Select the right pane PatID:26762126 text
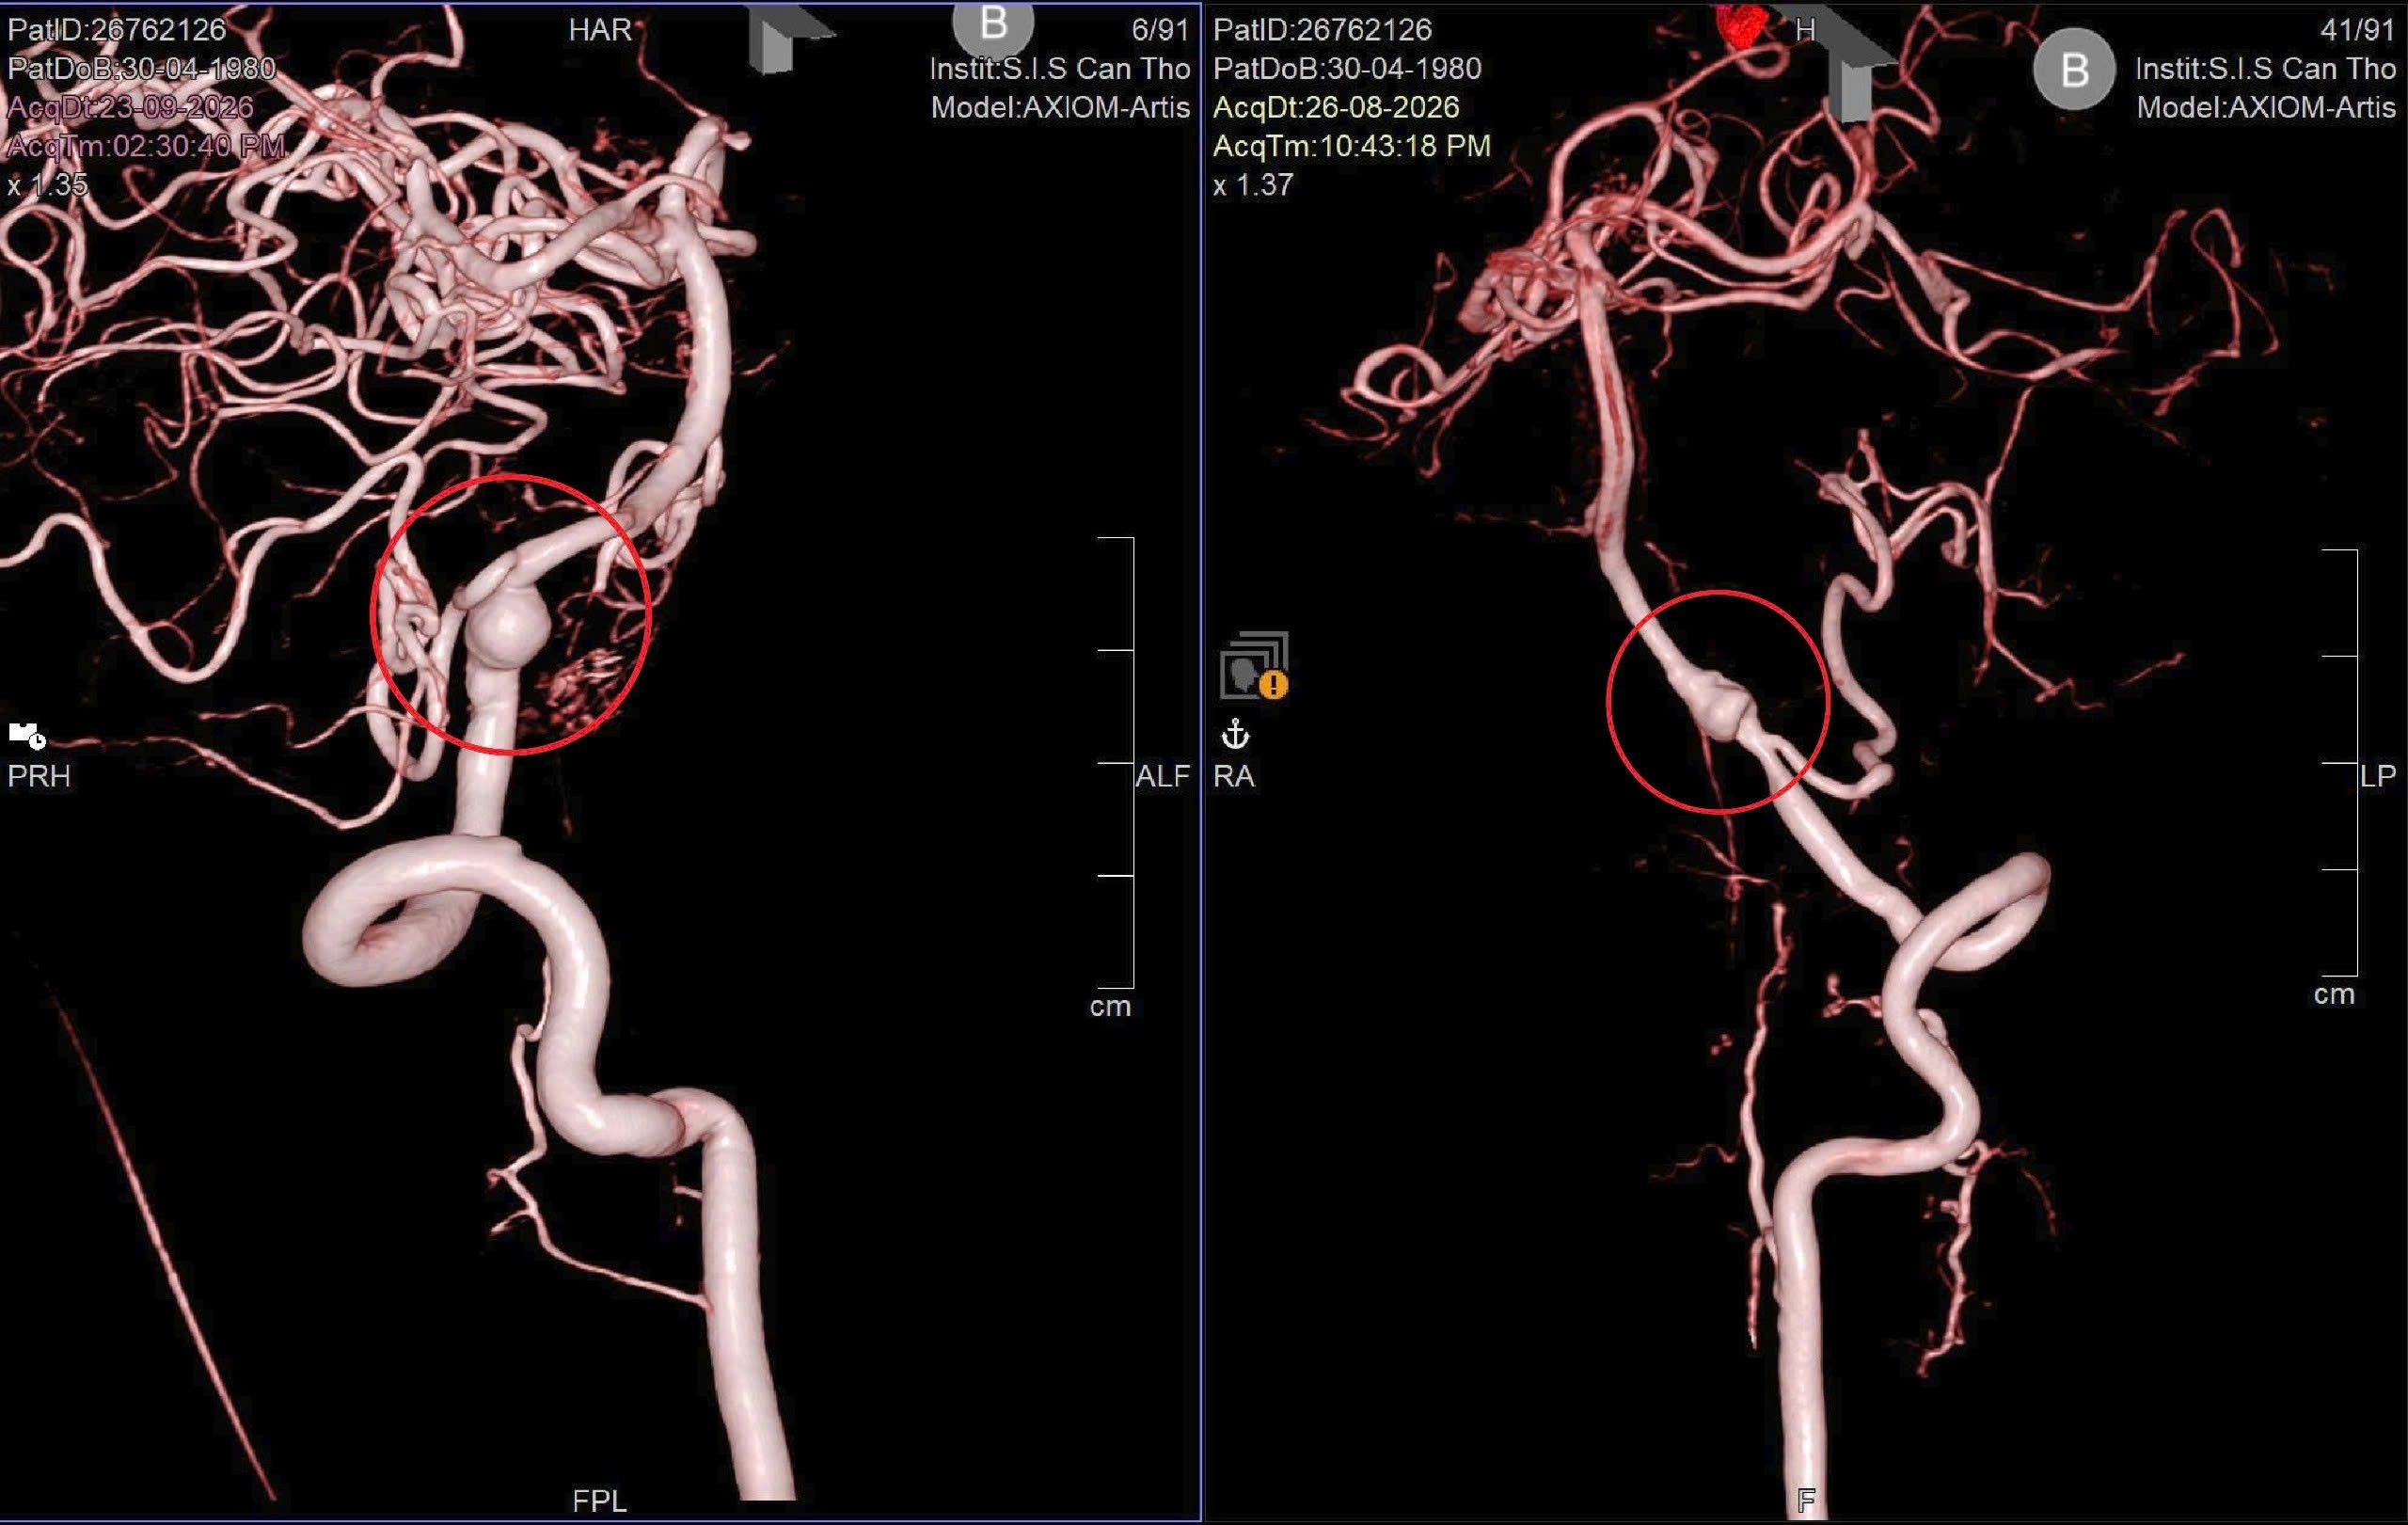 [1322, 29]
